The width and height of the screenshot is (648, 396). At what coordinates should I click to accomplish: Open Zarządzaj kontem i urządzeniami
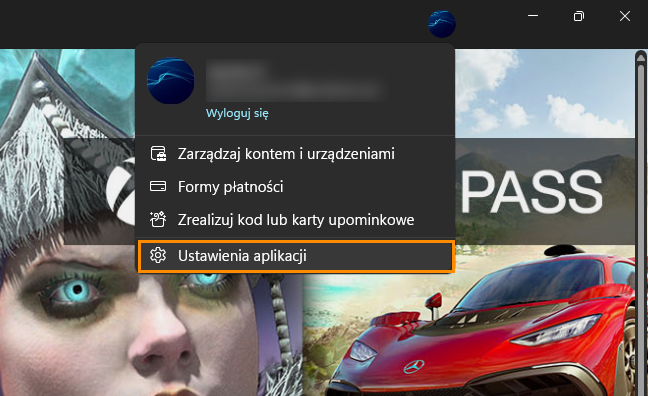tap(295, 154)
